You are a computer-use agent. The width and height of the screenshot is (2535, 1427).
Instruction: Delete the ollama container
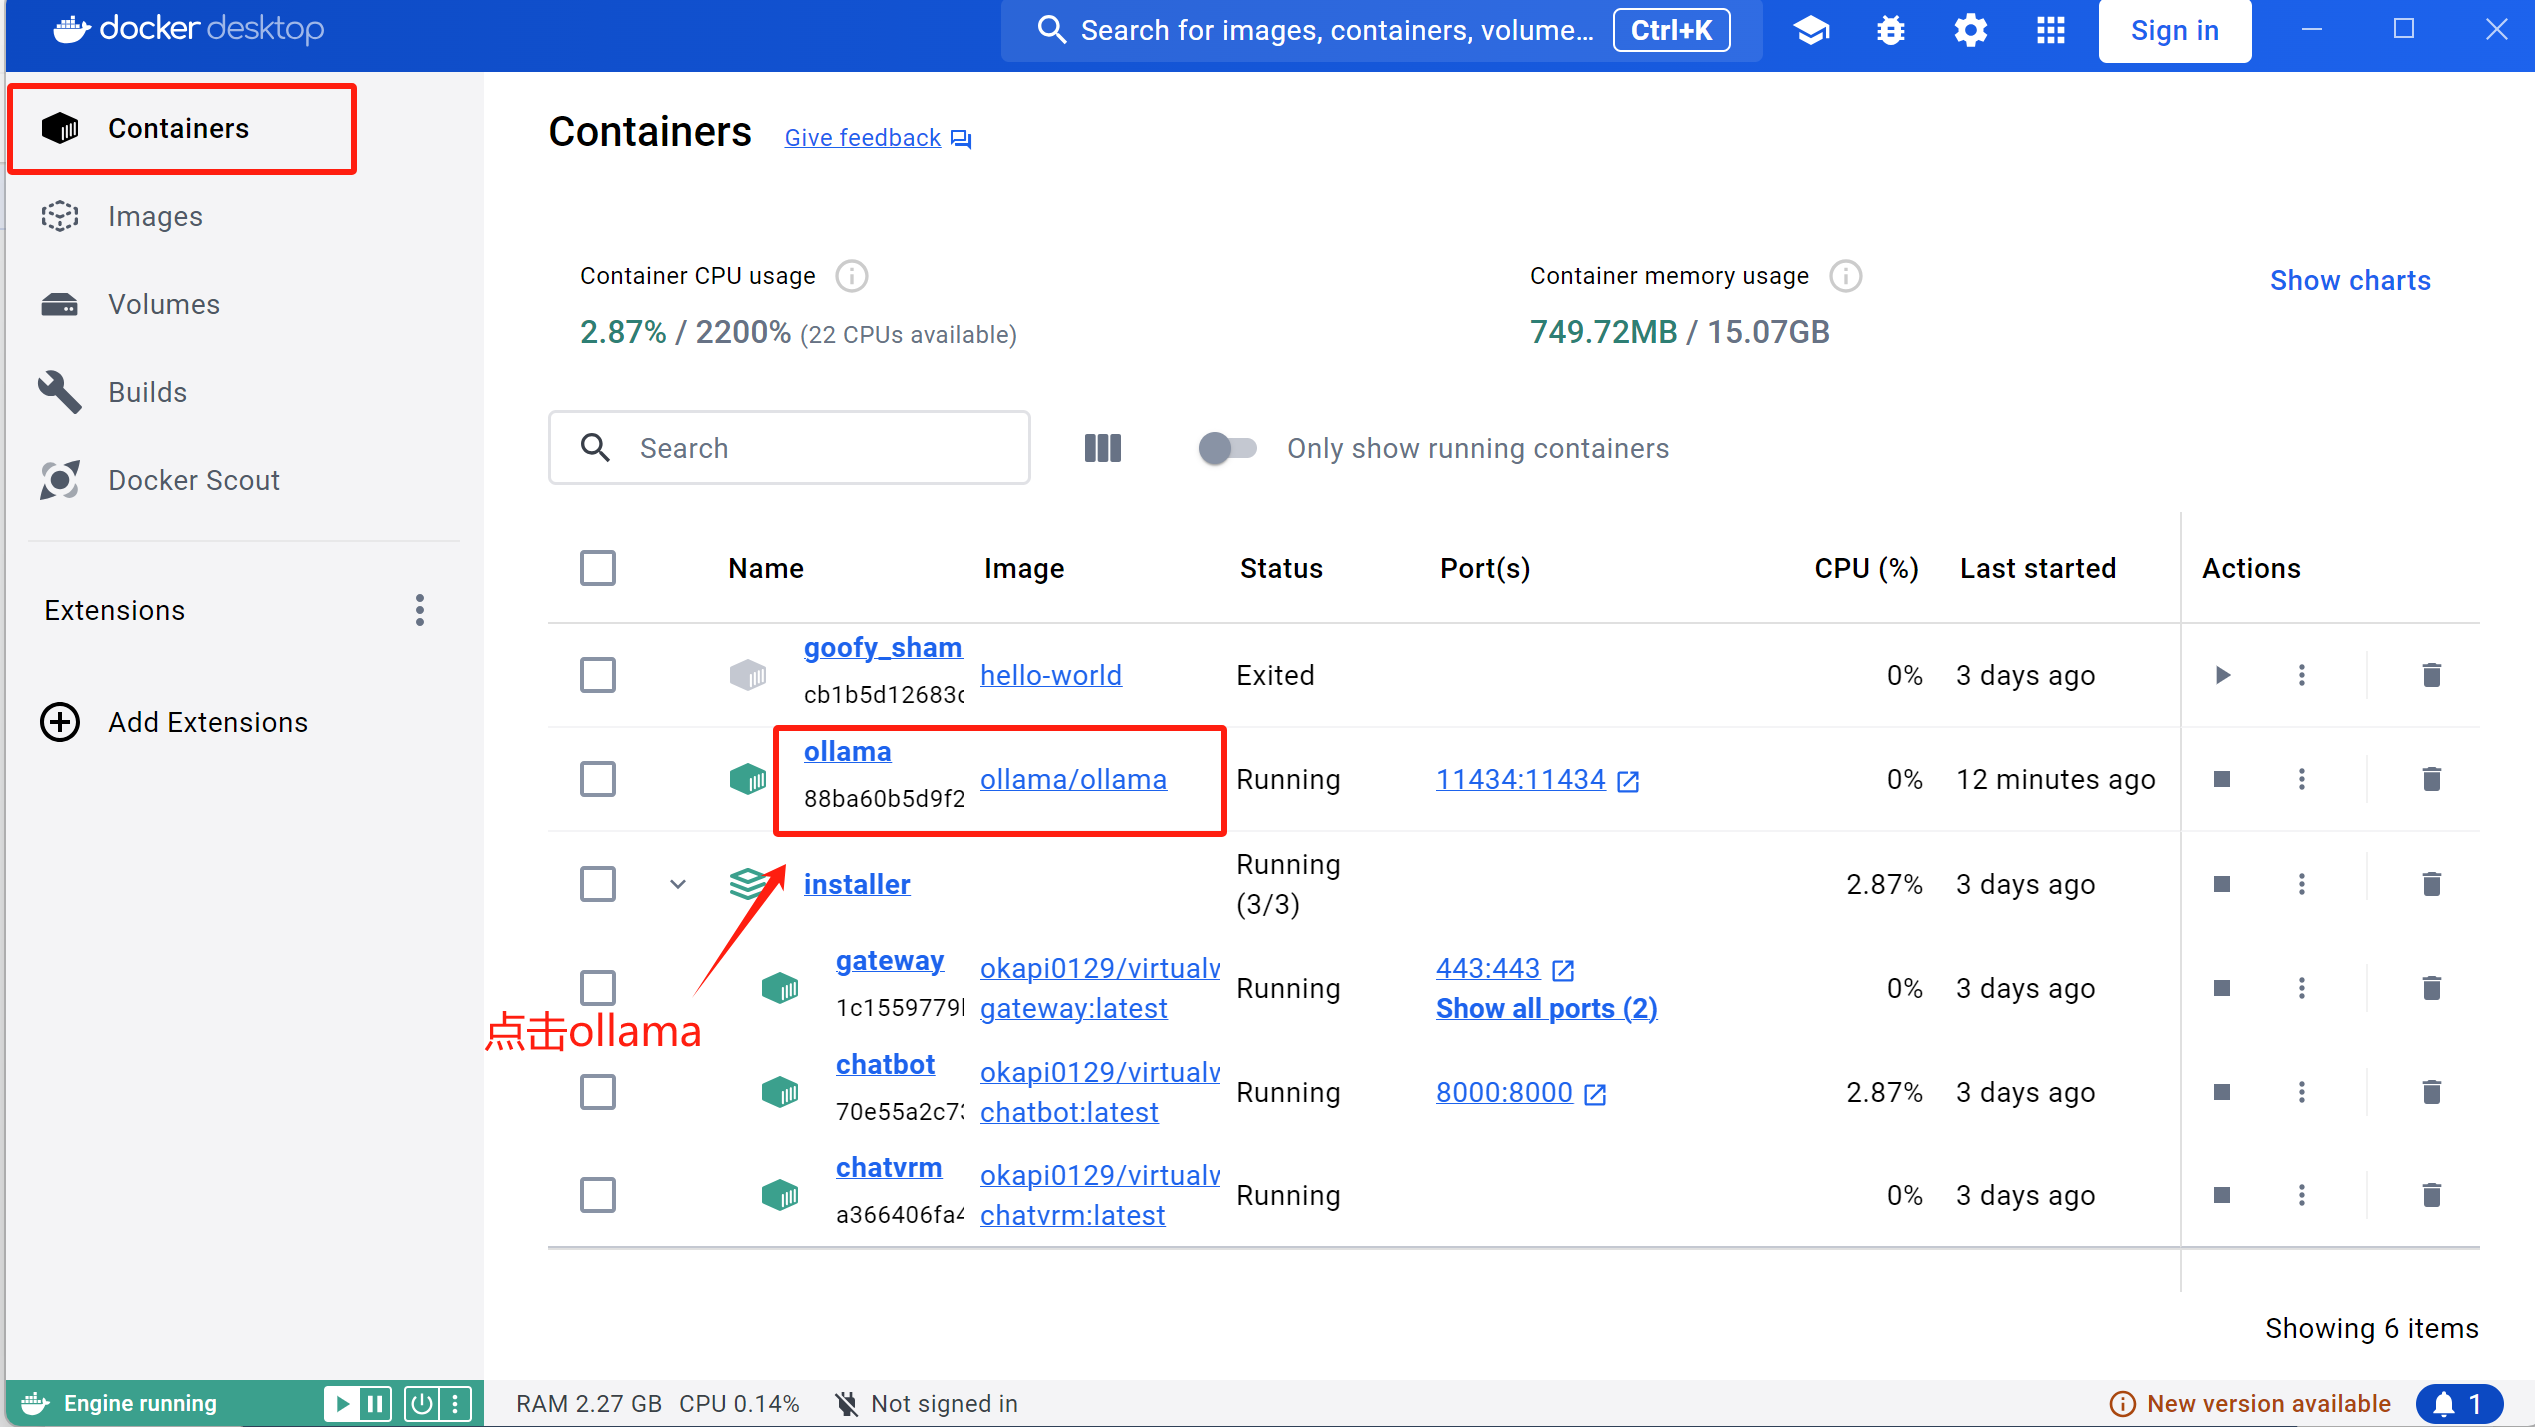pyautogui.click(x=2432, y=779)
